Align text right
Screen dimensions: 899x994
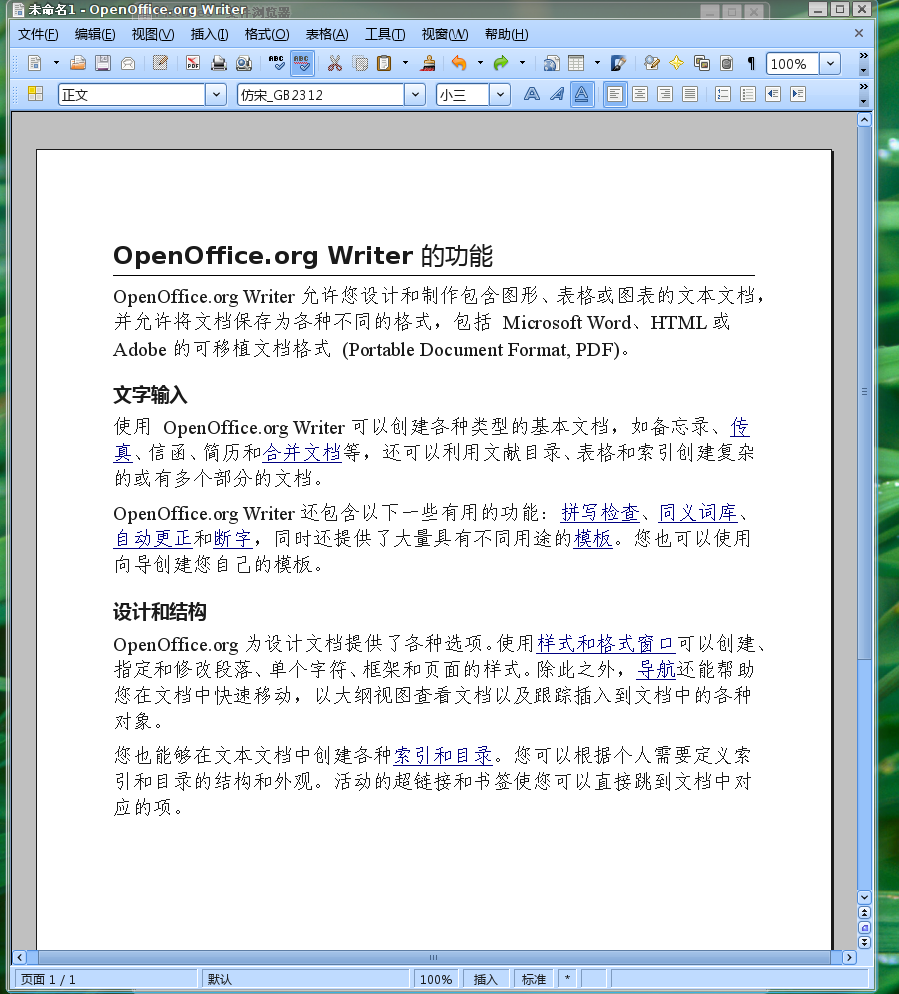665,94
